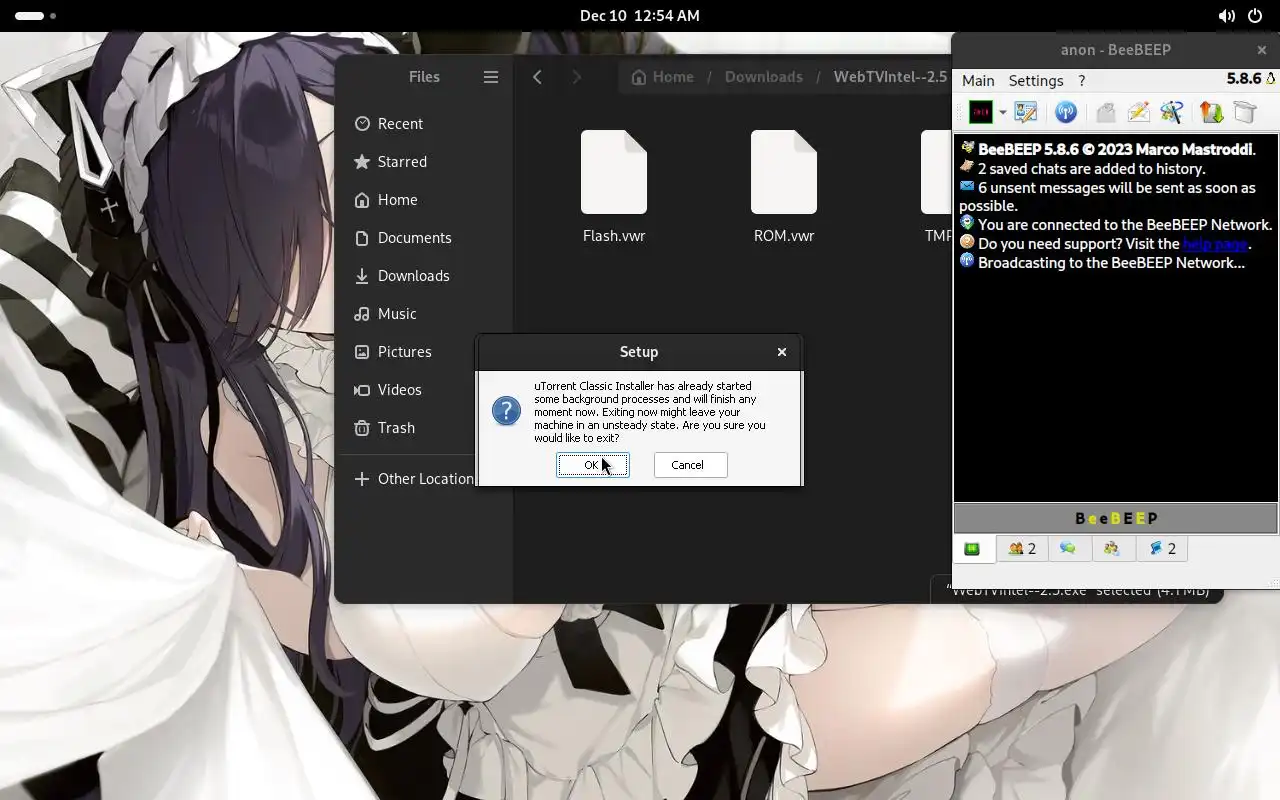Click the BeeBEEP logo banner
1280x800 pixels.
coord(1116,518)
